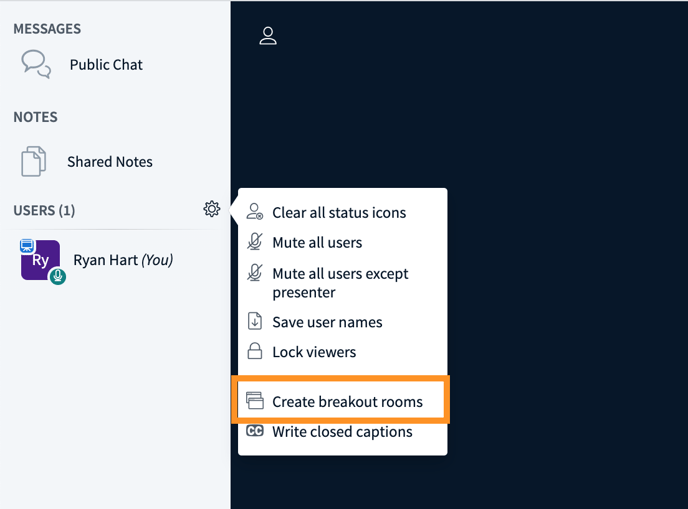Click Ryan Hart's purple avatar
This screenshot has width=688, height=509.
tap(40, 260)
